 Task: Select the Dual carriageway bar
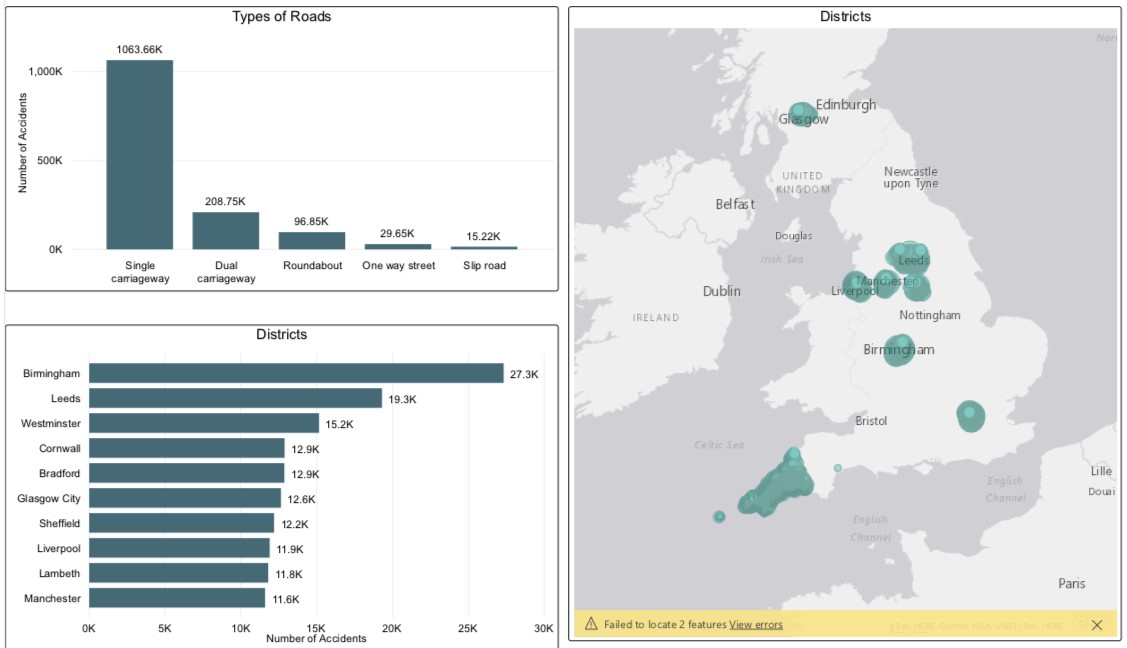tap(226, 231)
